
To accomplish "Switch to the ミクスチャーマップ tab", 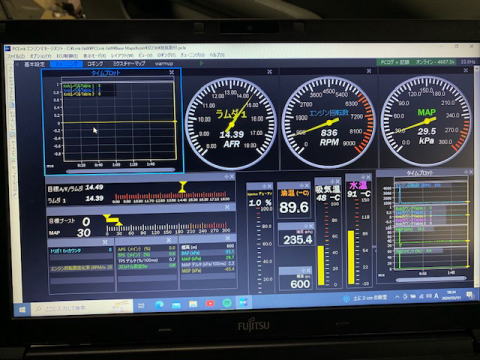I will (x=129, y=63).
